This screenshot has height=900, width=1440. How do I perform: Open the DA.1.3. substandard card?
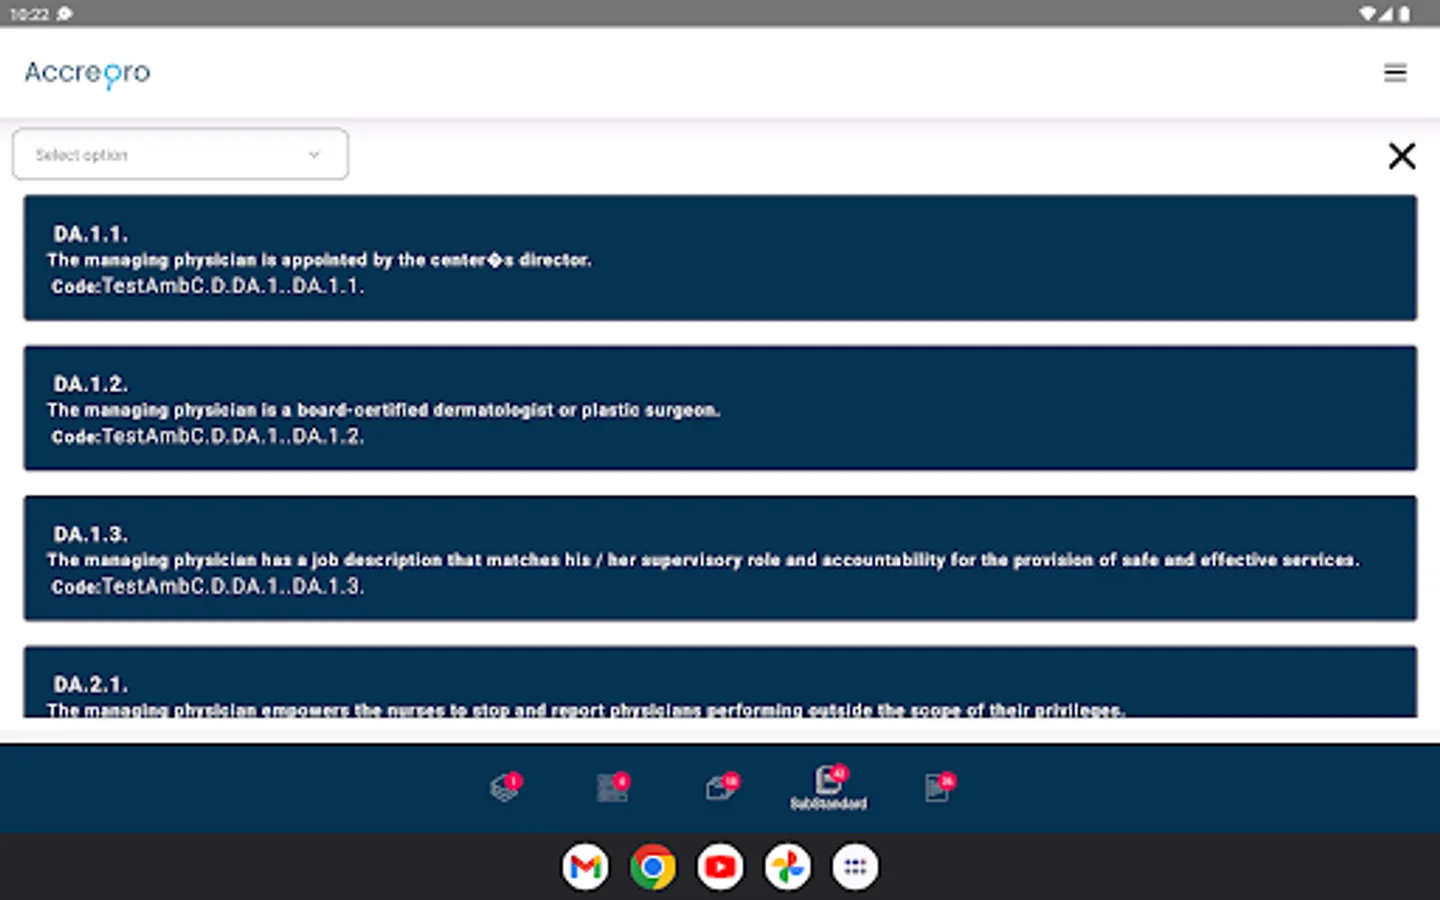click(x=720, y=558)
